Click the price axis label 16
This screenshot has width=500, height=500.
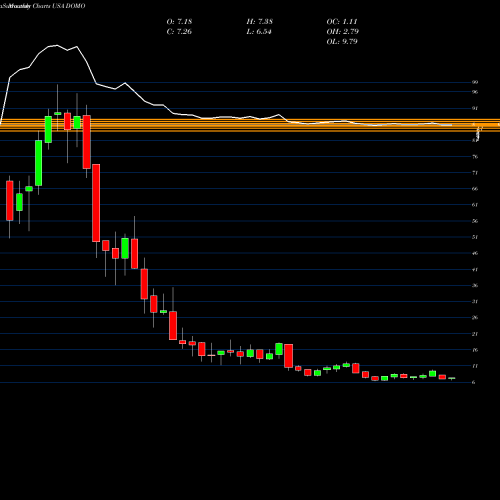click(x=475, y=350)
